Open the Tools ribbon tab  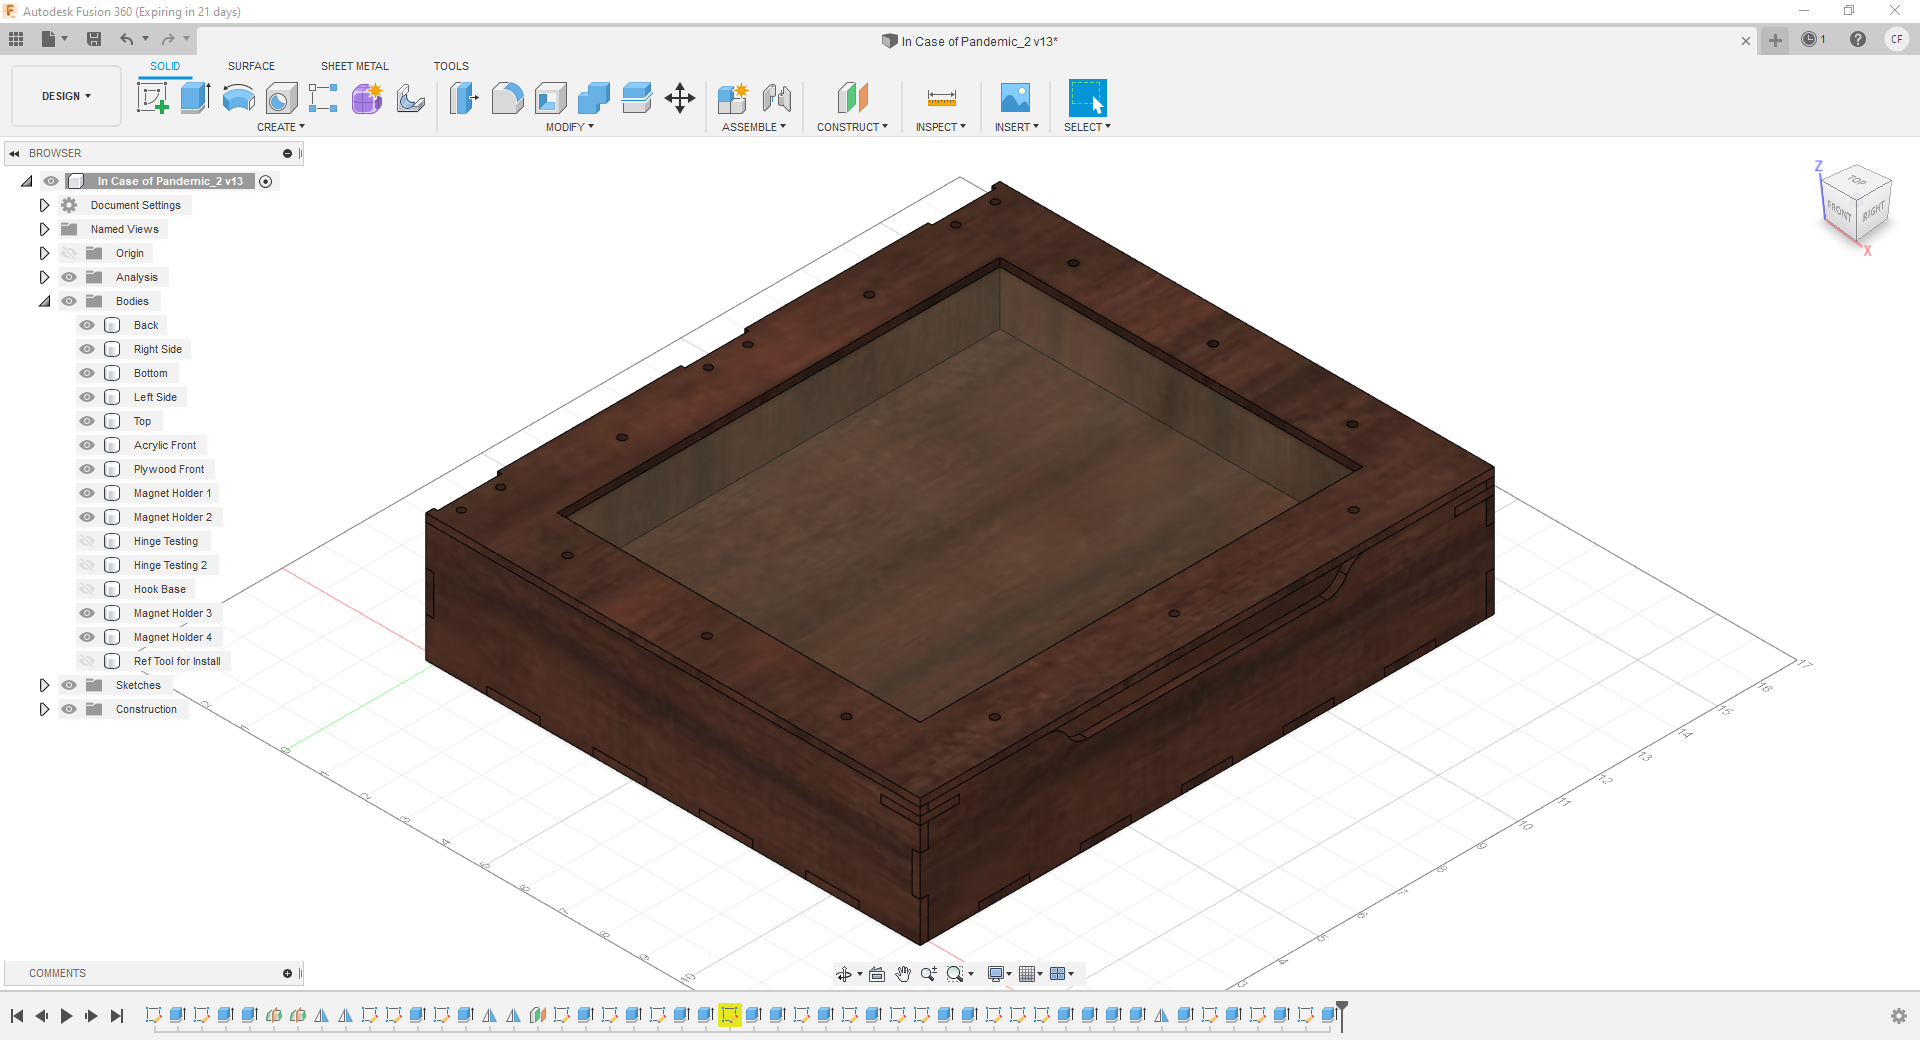451,66
